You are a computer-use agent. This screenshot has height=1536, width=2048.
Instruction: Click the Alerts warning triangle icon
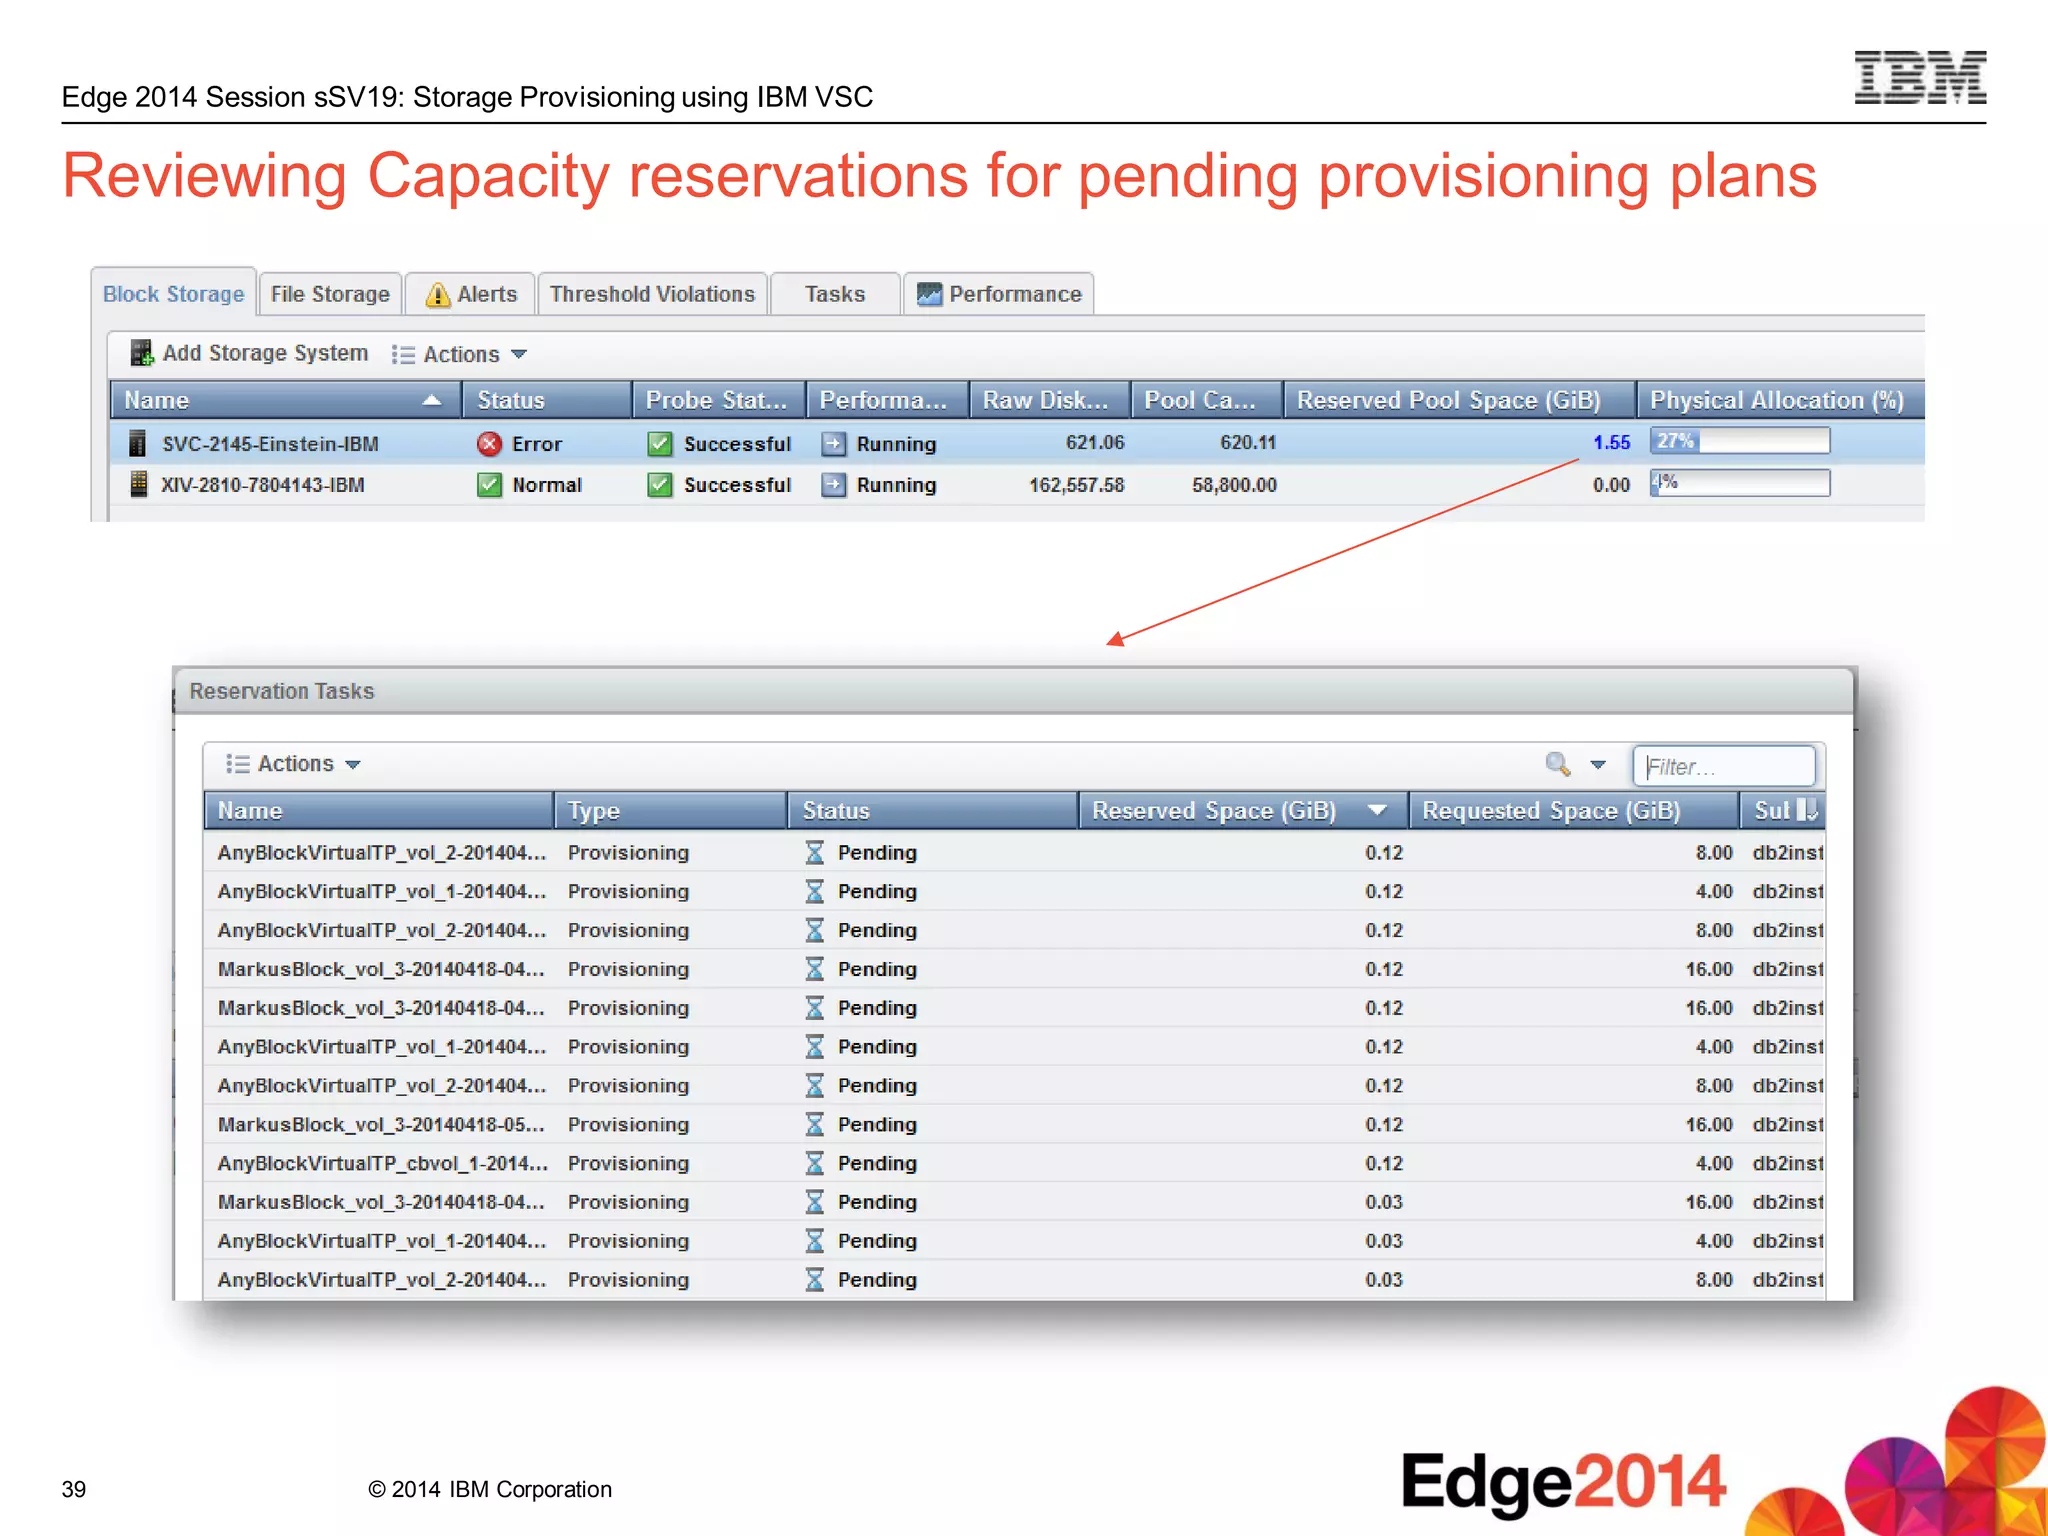tap(437, 295)
